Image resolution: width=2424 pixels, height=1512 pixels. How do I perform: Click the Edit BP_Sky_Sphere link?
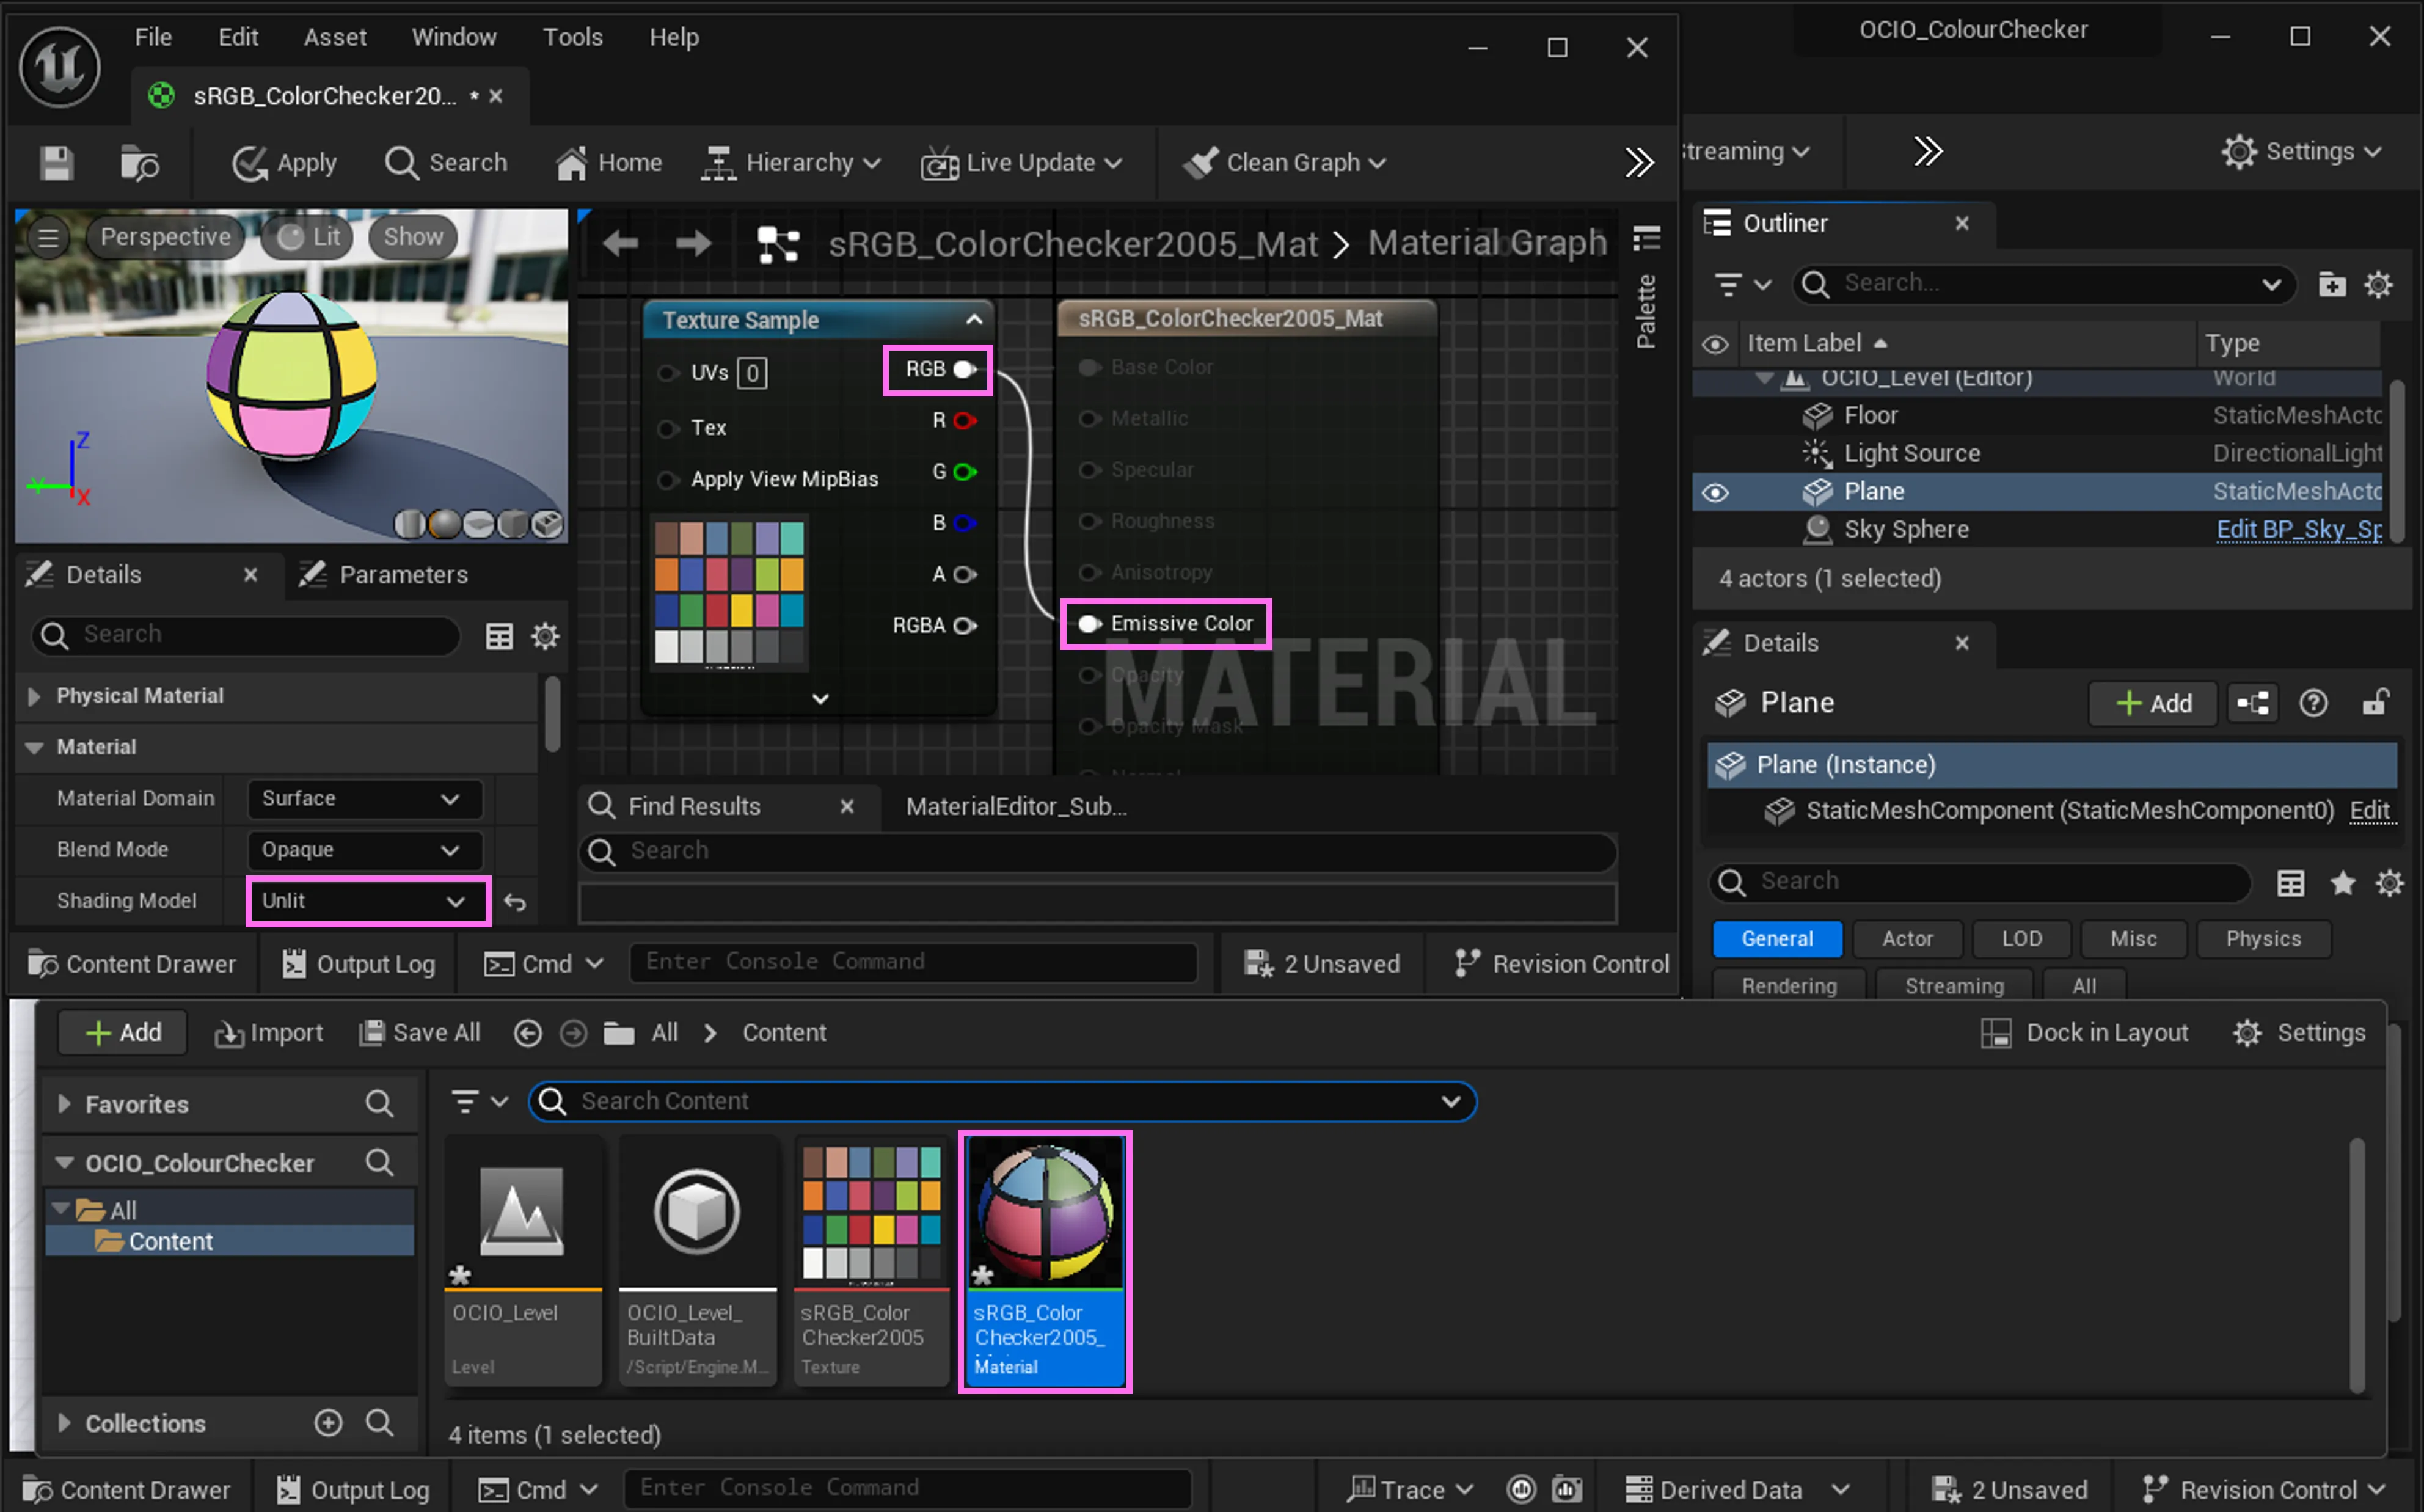pos(2299,529)
